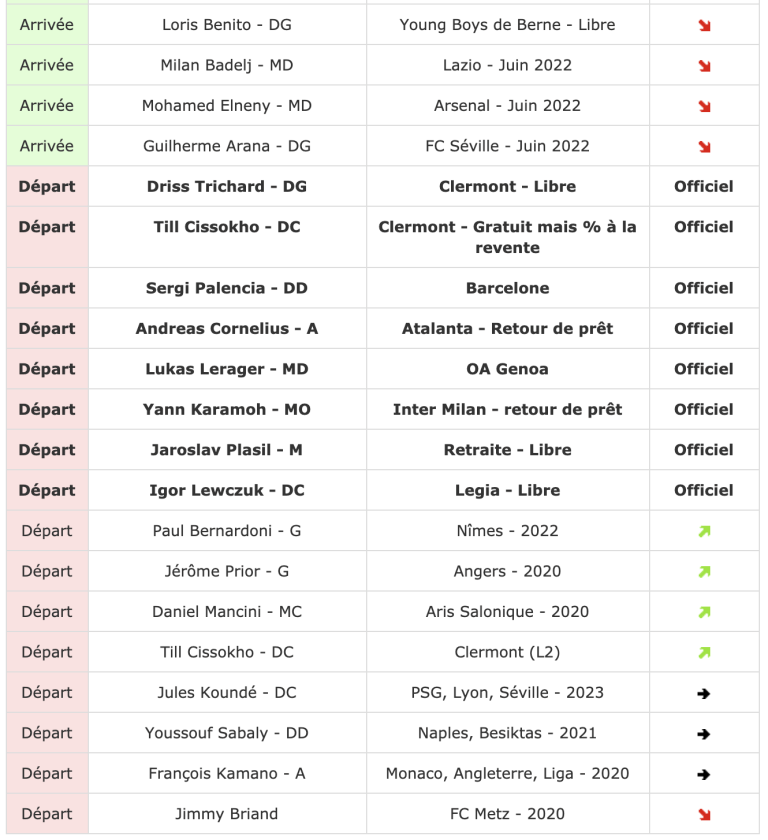Viewport: 768px width, 840px height.
Task: Select the red arrow beside Arsenal - Juin 2022
Action: click(704, 106)
